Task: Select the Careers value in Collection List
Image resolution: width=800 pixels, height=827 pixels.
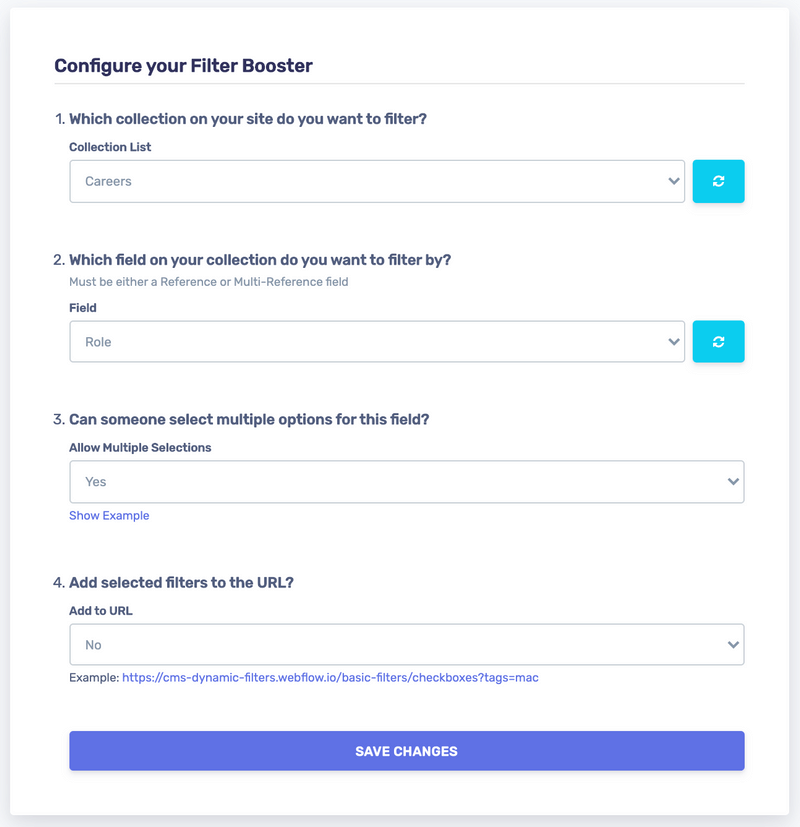Action: pos(110,181)
